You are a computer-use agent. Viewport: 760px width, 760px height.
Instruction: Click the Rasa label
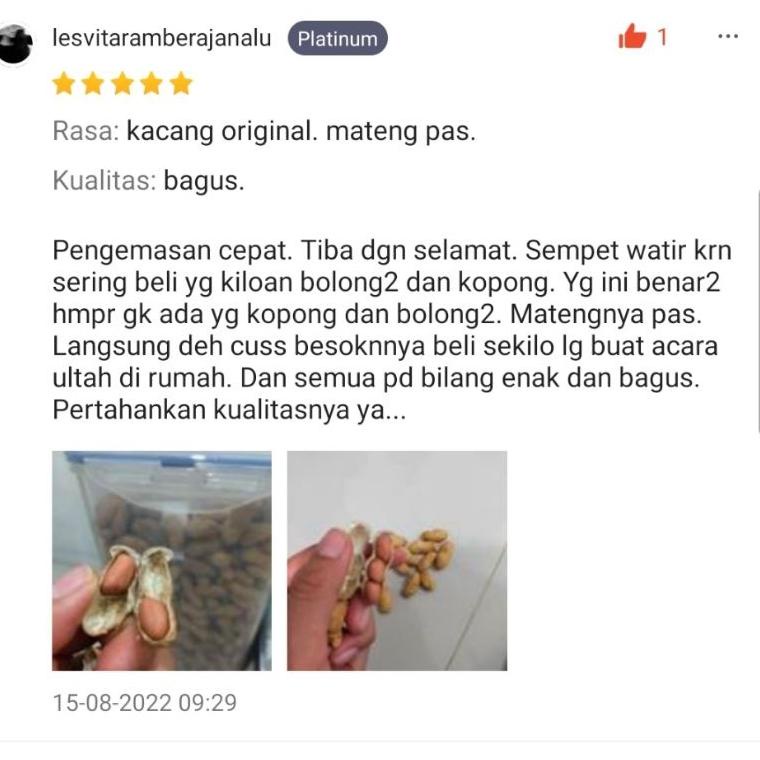86,131
